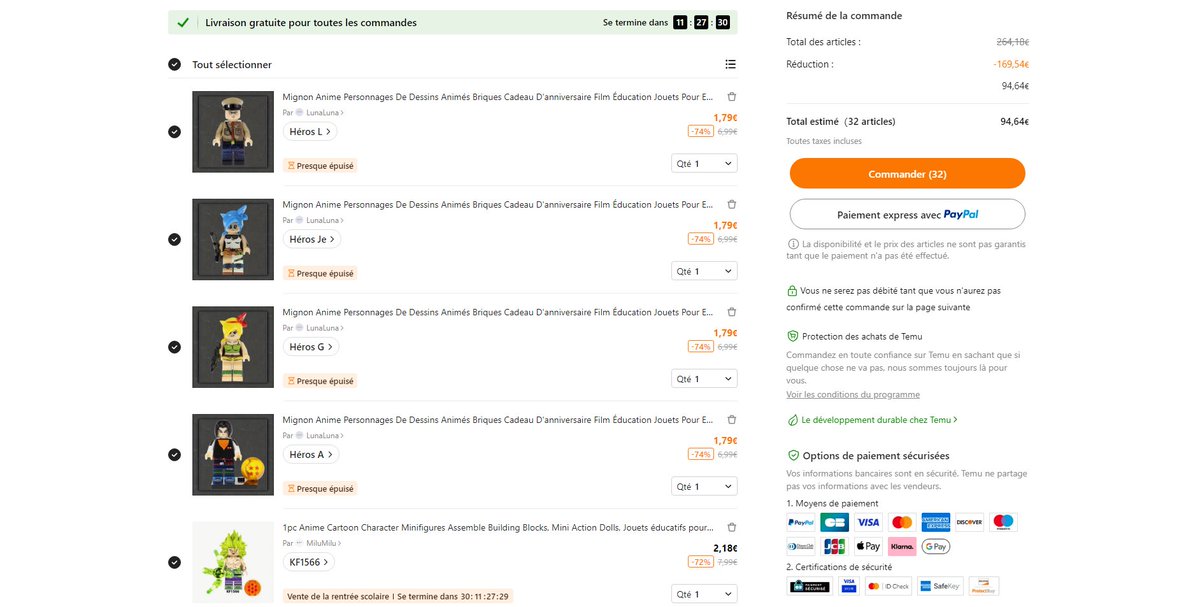Toggle the checkbox for the Héros G item

click(175, 347)
